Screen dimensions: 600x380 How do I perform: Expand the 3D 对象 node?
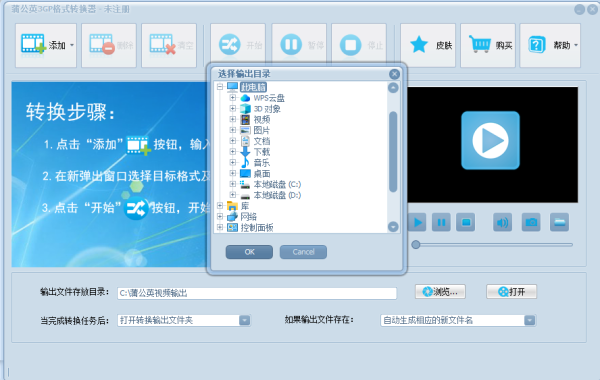[x=233, y=109]
